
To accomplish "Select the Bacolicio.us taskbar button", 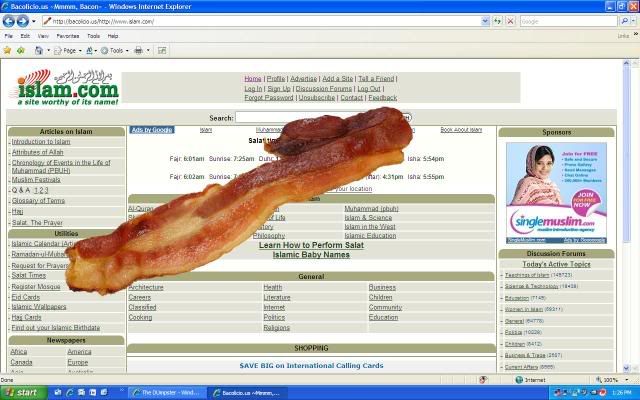I will point(247,393).
